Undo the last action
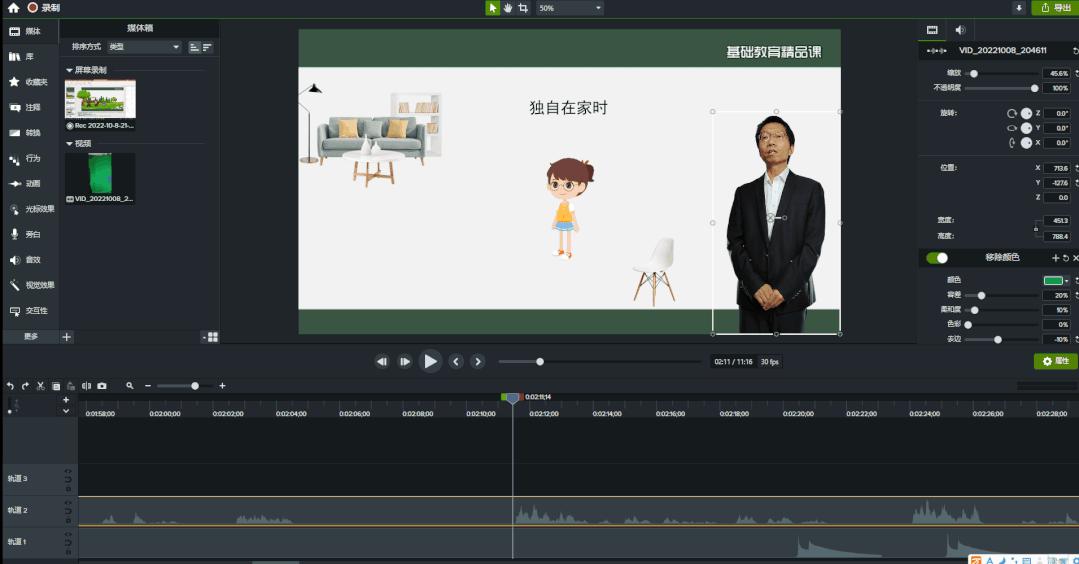Image resolution: width=1079 pixels, height=564 pixels. click(10, 387)
